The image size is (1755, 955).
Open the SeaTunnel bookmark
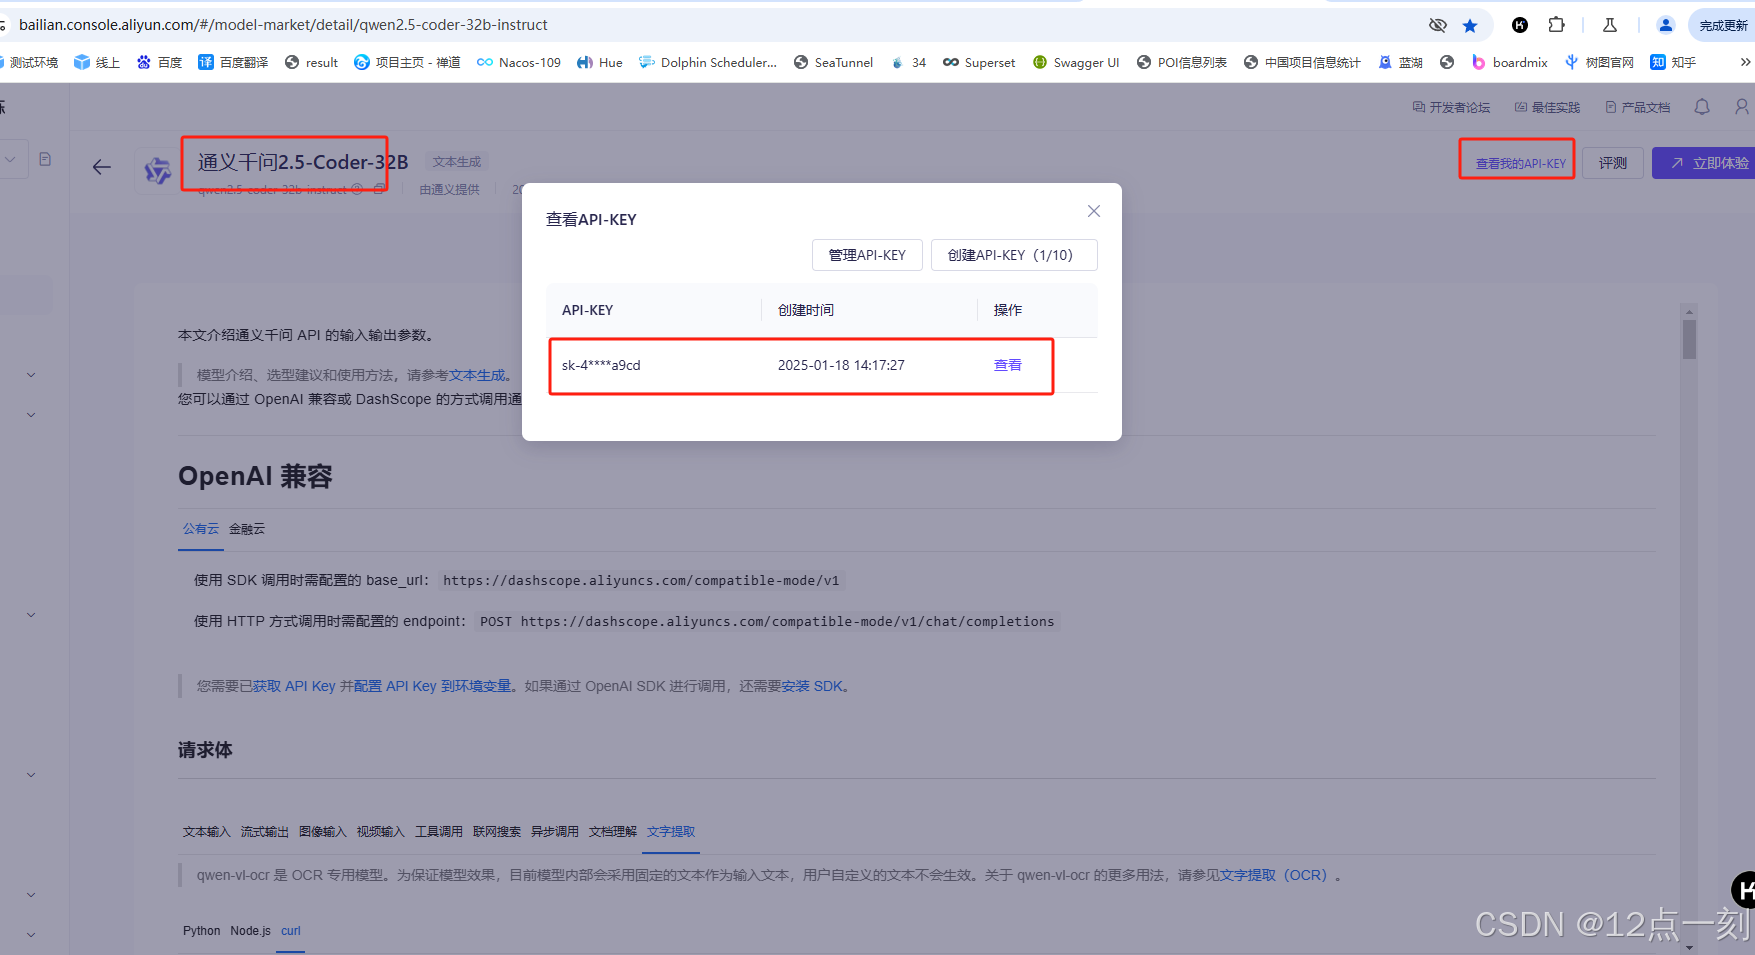[833, 62]
